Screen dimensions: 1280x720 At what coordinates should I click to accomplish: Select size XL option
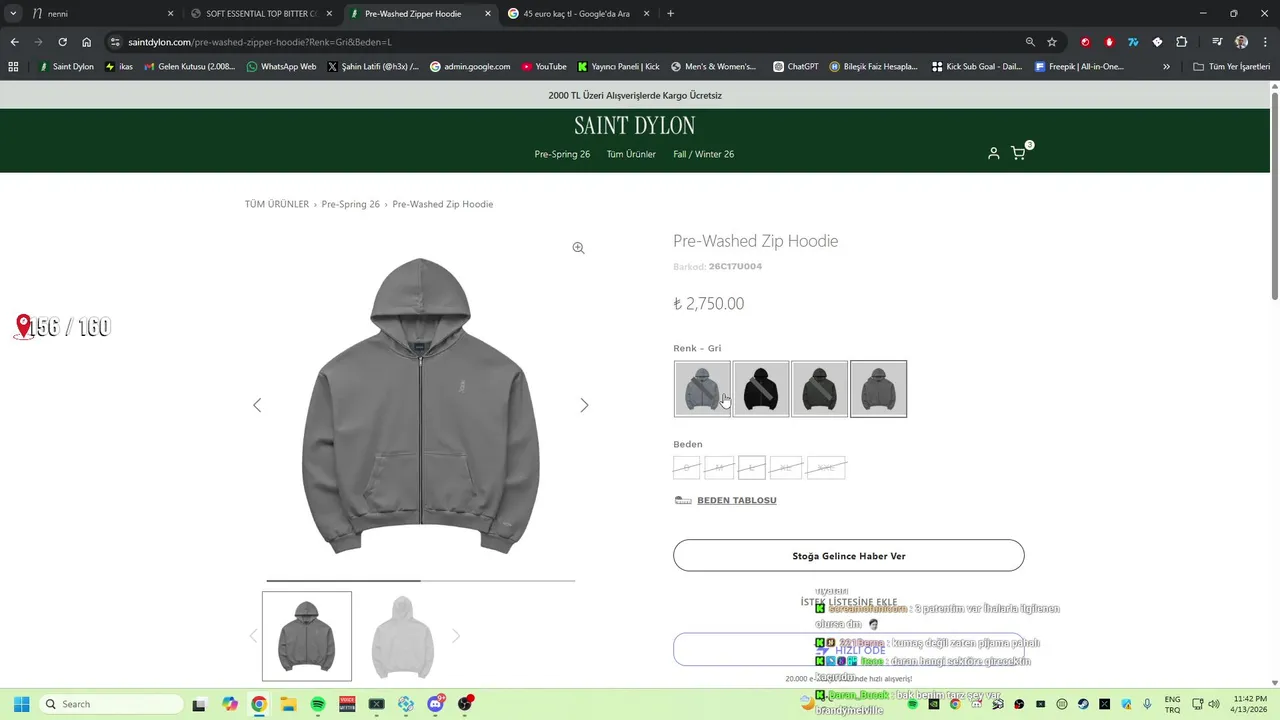[x=786, y=467]
